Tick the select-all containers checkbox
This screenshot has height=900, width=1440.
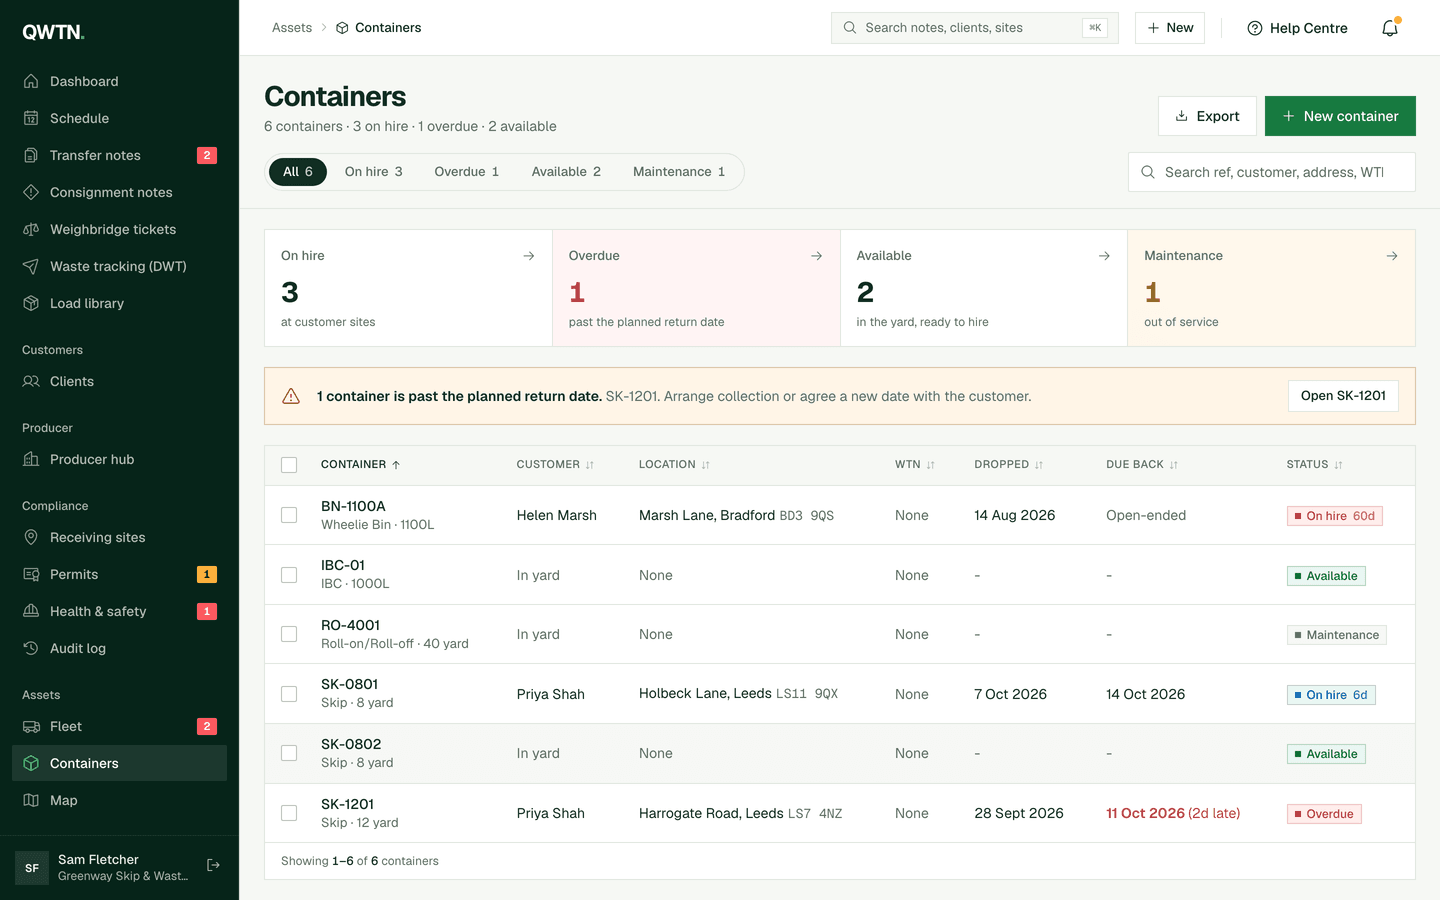point(289,465)
